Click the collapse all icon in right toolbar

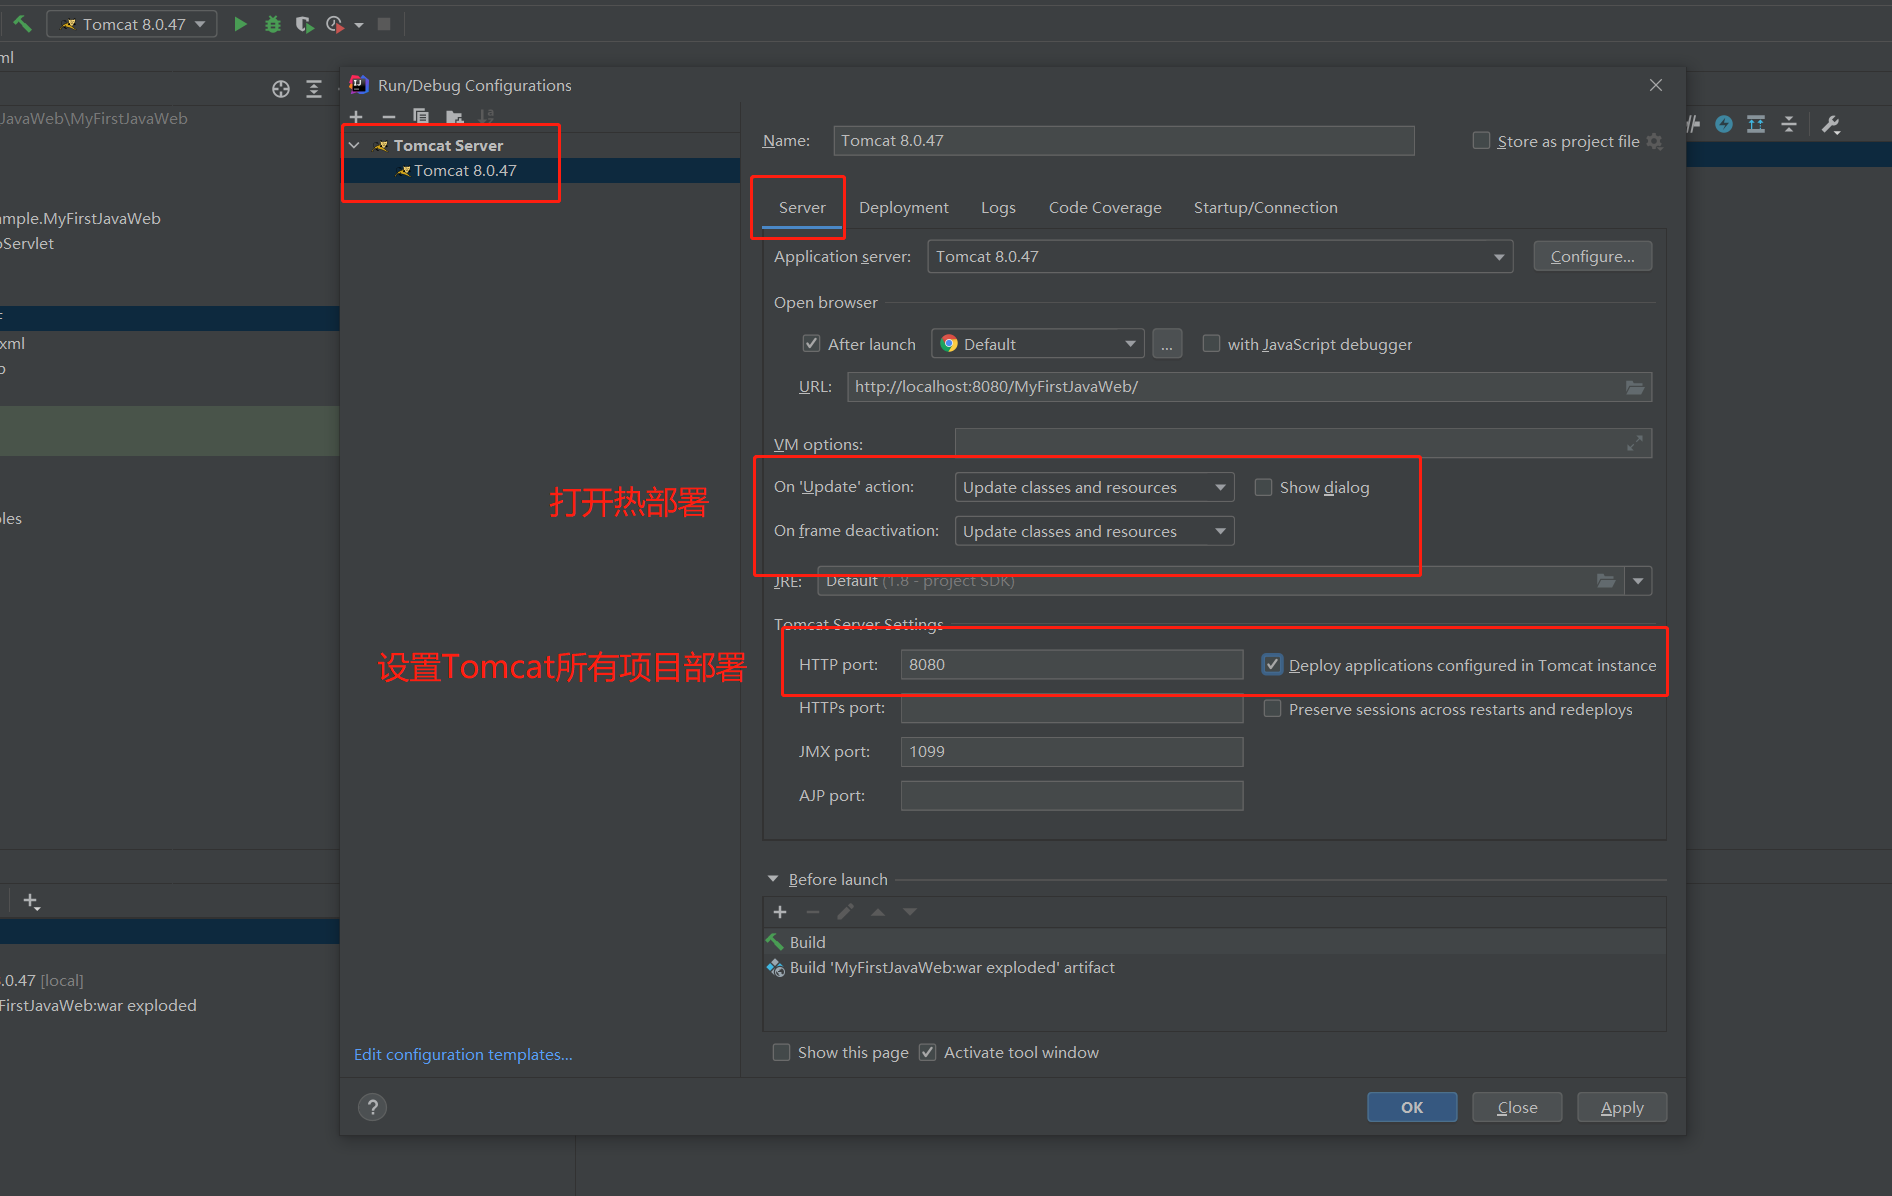point(1789,124)
